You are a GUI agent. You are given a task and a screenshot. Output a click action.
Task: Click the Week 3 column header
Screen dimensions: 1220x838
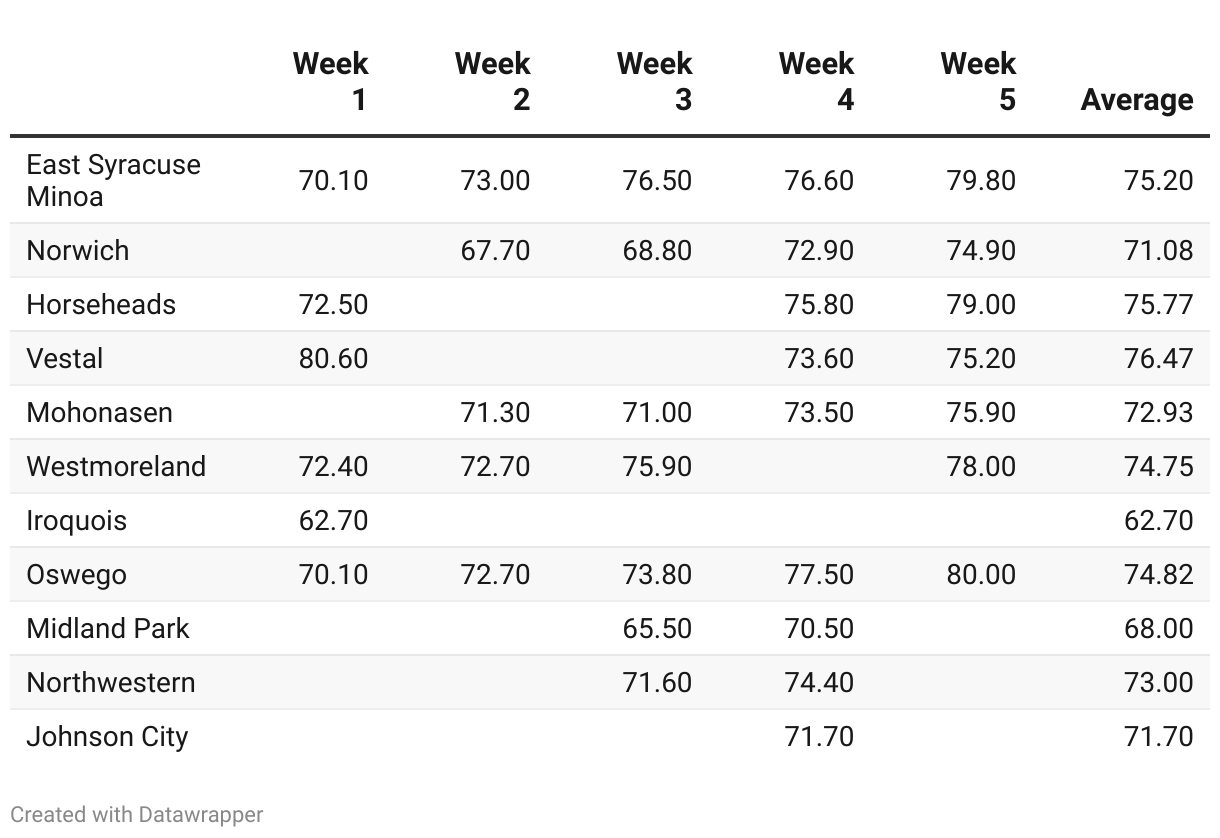coord(655,81)
